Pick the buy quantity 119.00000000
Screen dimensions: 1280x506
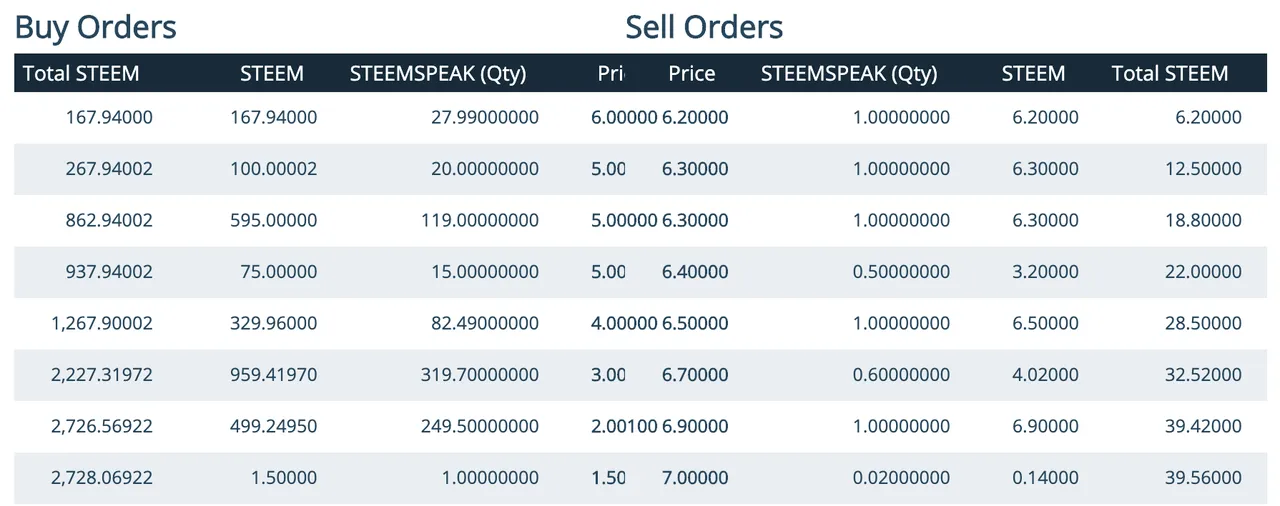481,220
